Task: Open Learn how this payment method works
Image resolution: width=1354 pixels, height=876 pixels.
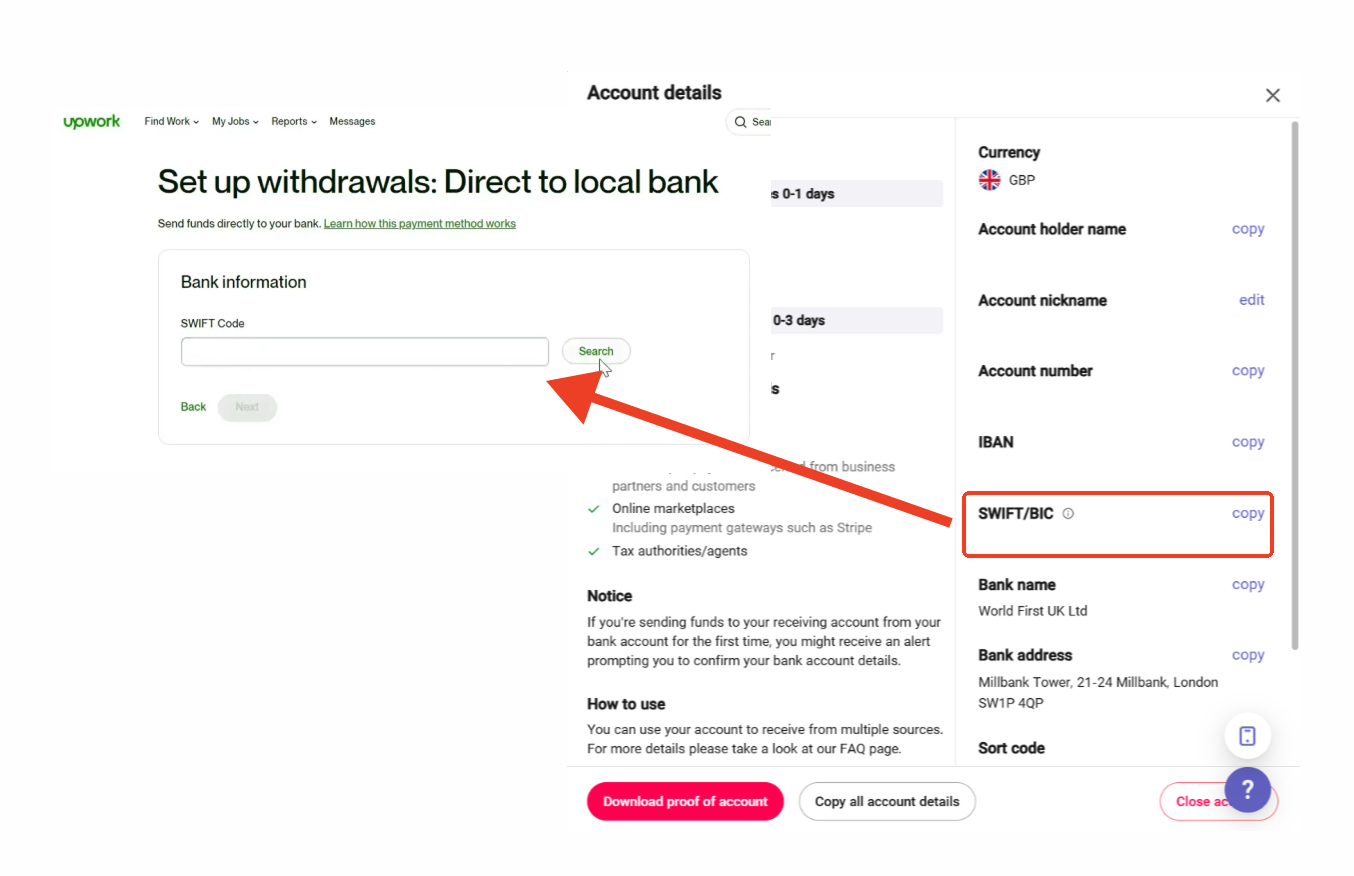Action: pos(420,224)
